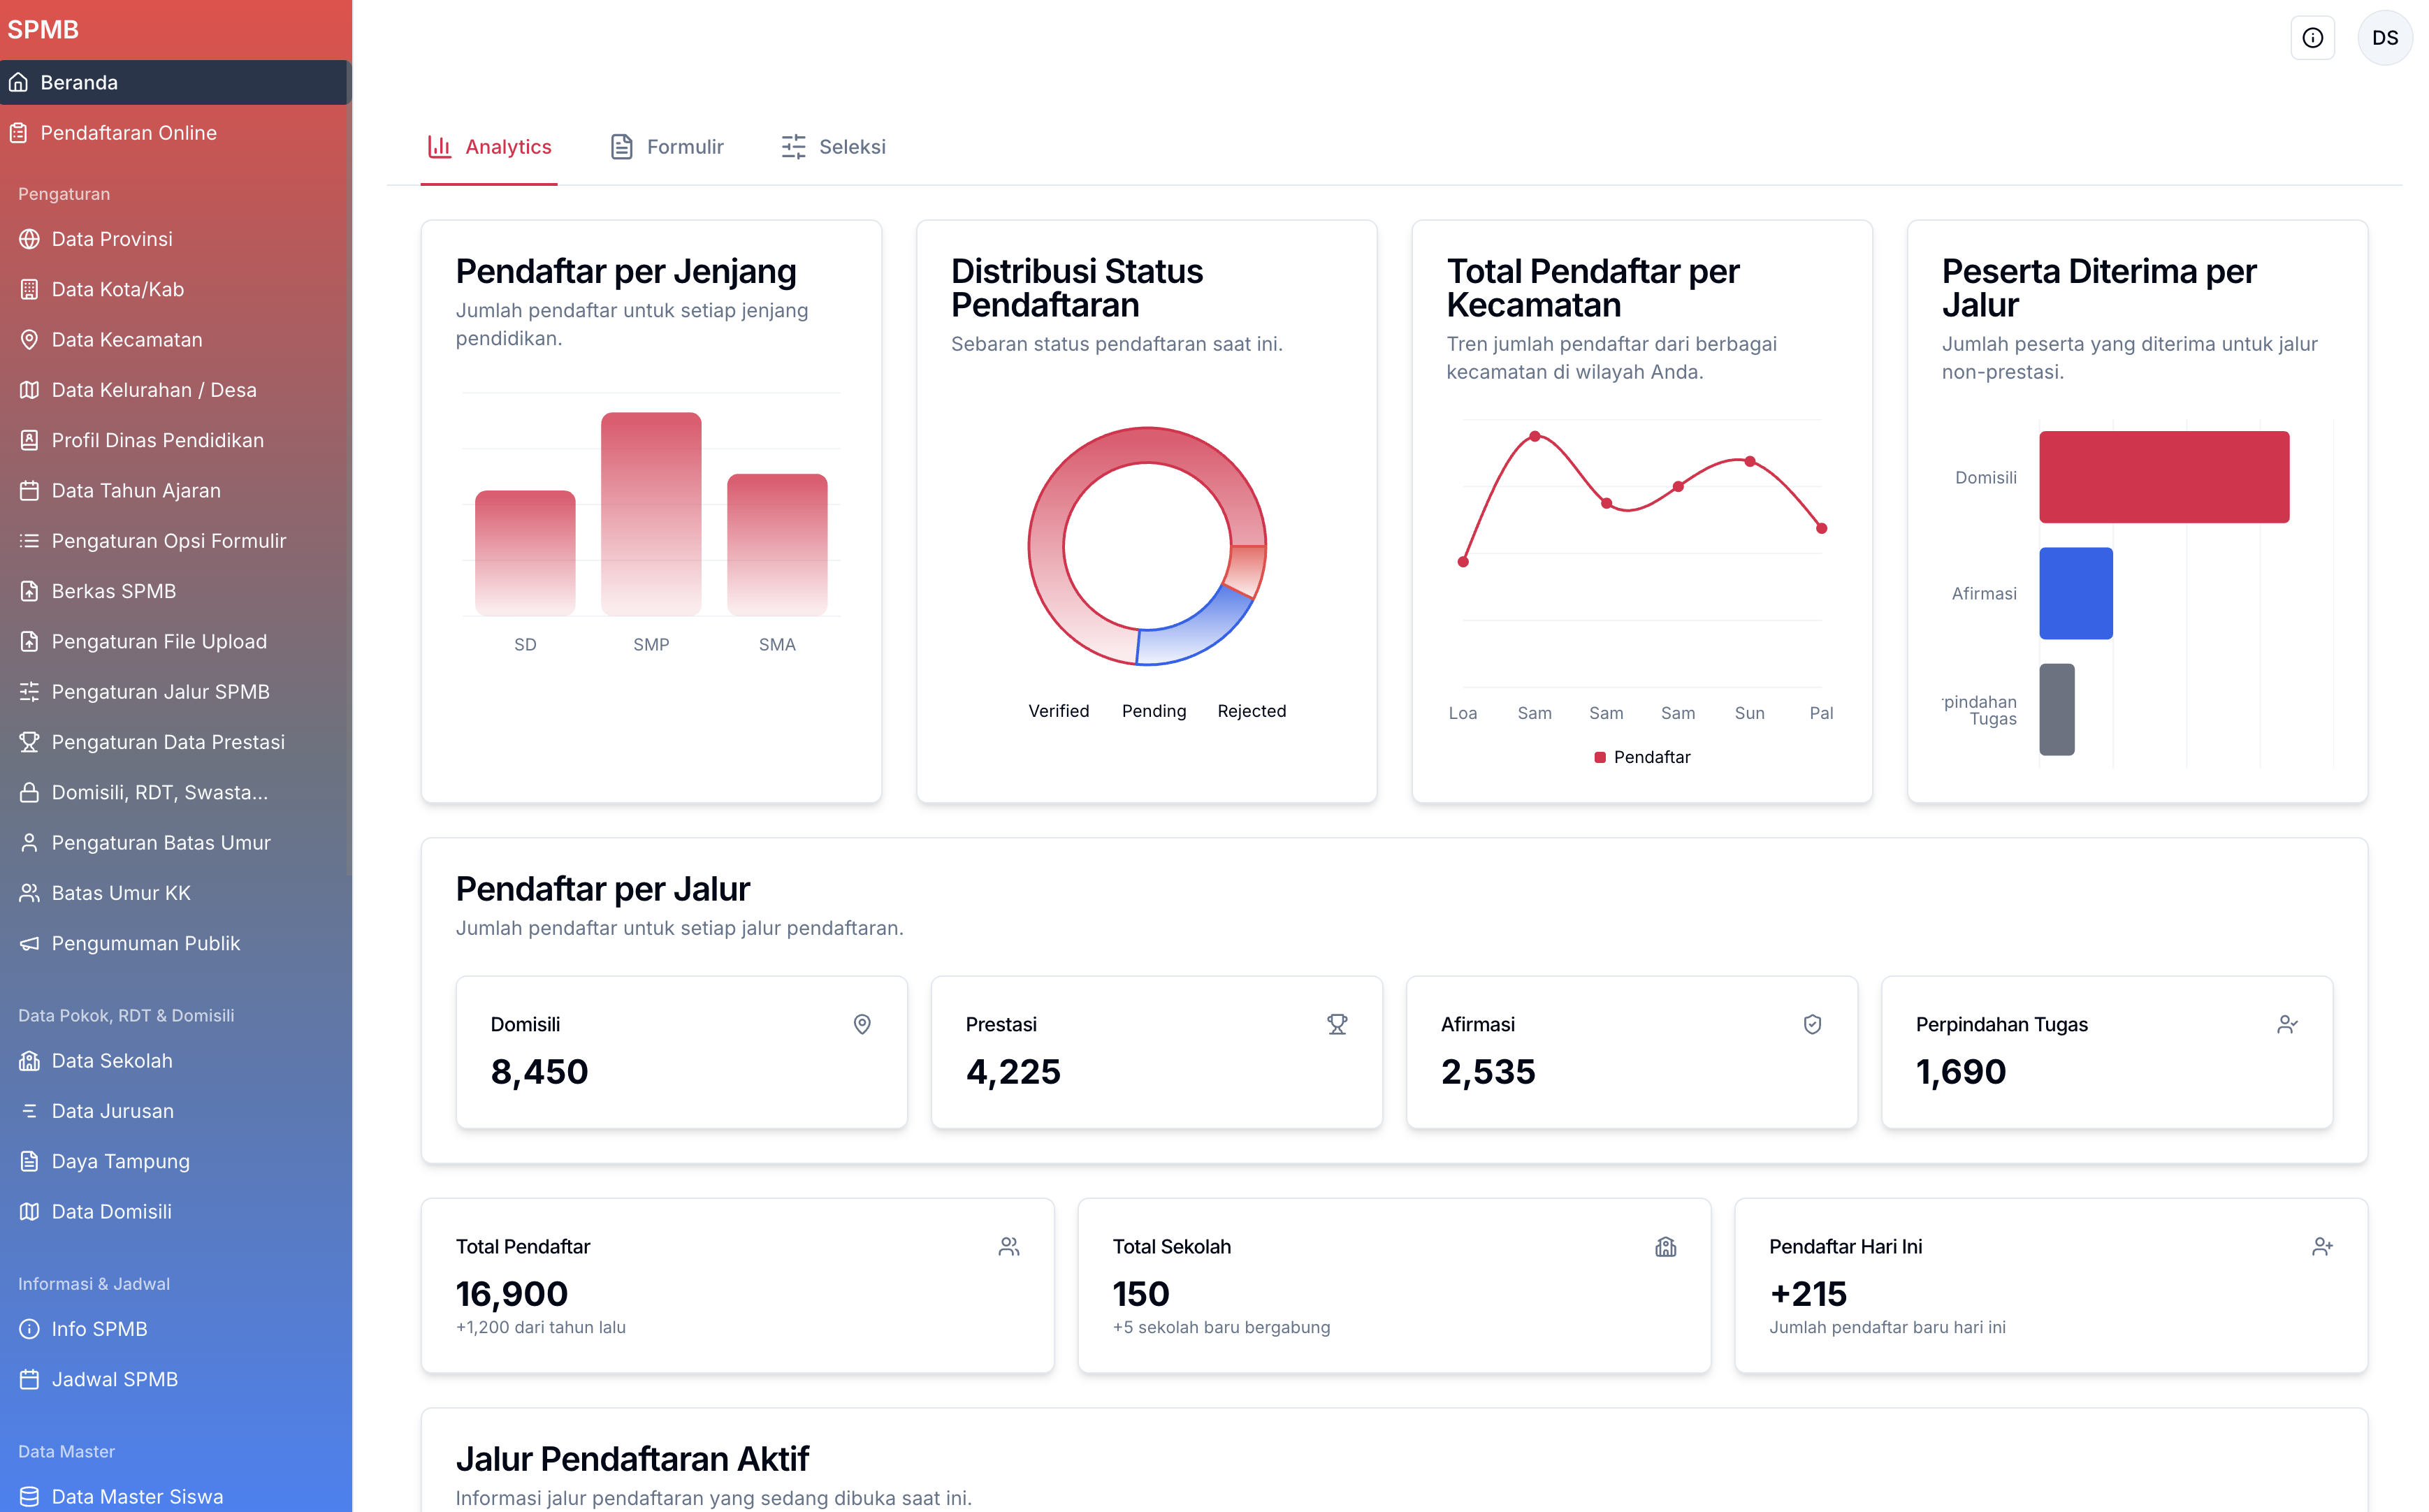Expand the Informasi & Jadwal section
2429x1512 pixels.
(x=94, y=1283)
